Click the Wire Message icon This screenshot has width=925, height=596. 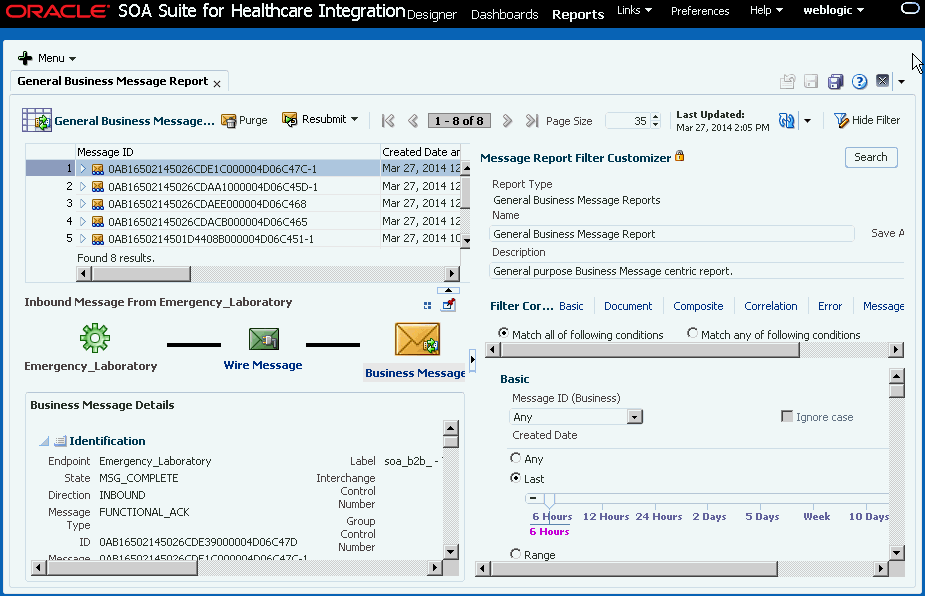264,339
